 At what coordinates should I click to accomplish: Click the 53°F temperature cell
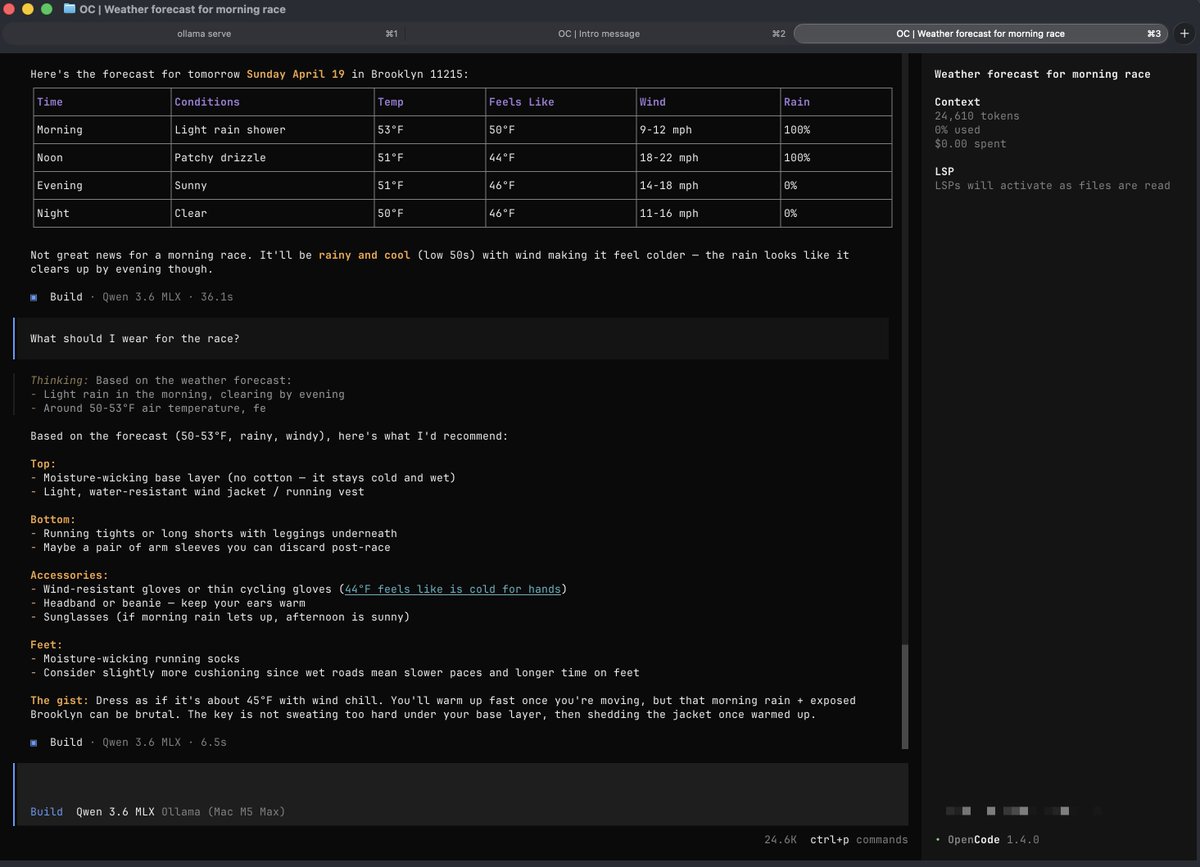[390, 130]
